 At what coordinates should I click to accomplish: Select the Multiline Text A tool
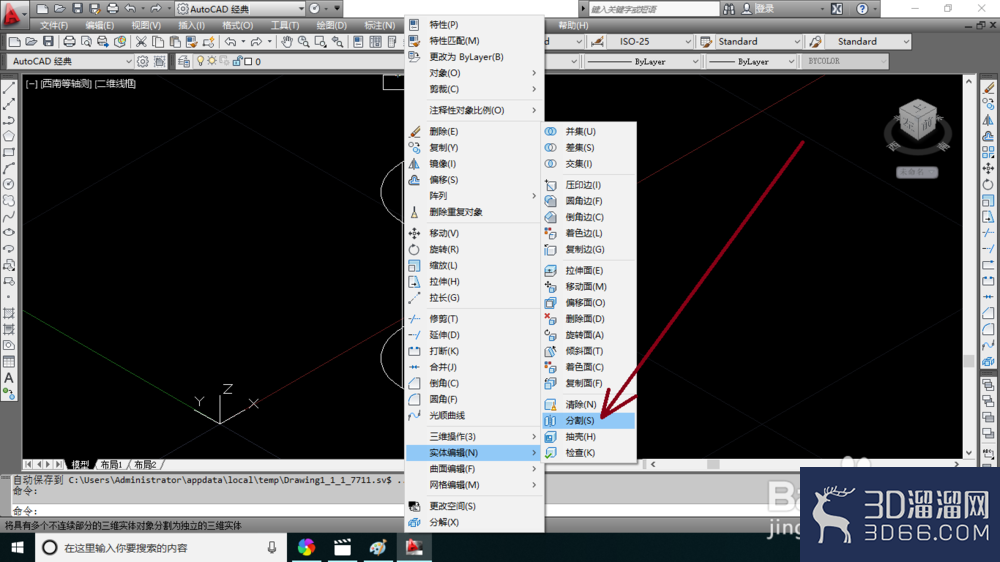pos(9,378)
